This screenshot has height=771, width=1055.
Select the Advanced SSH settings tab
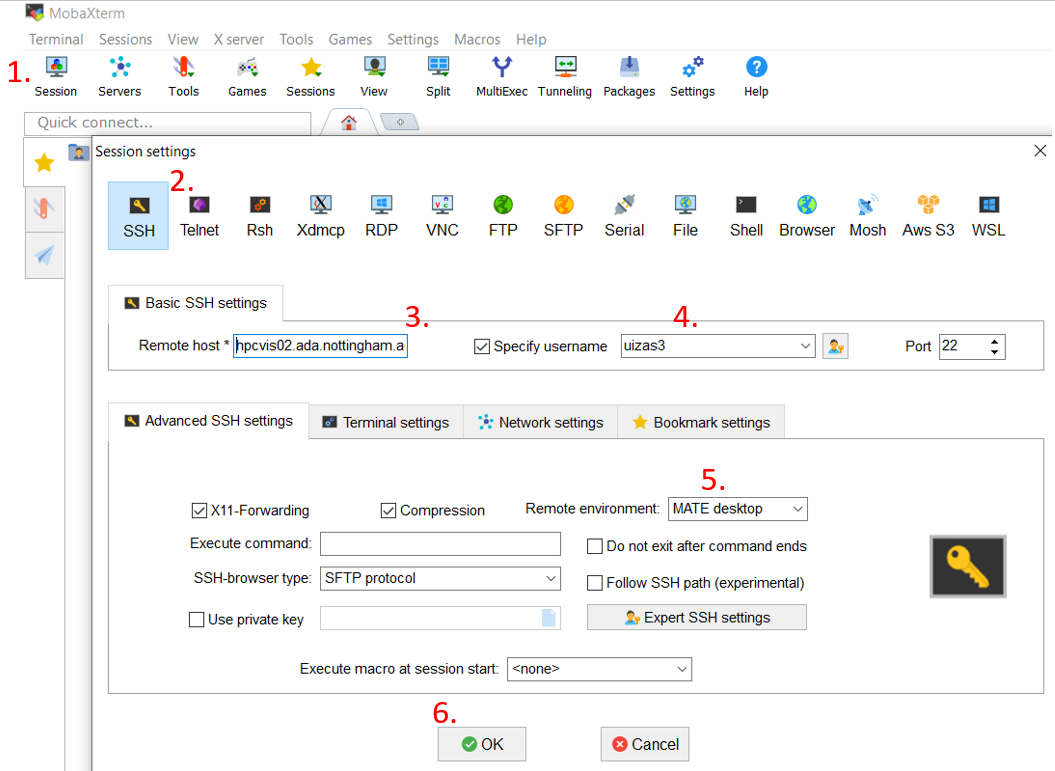(209, 421)
